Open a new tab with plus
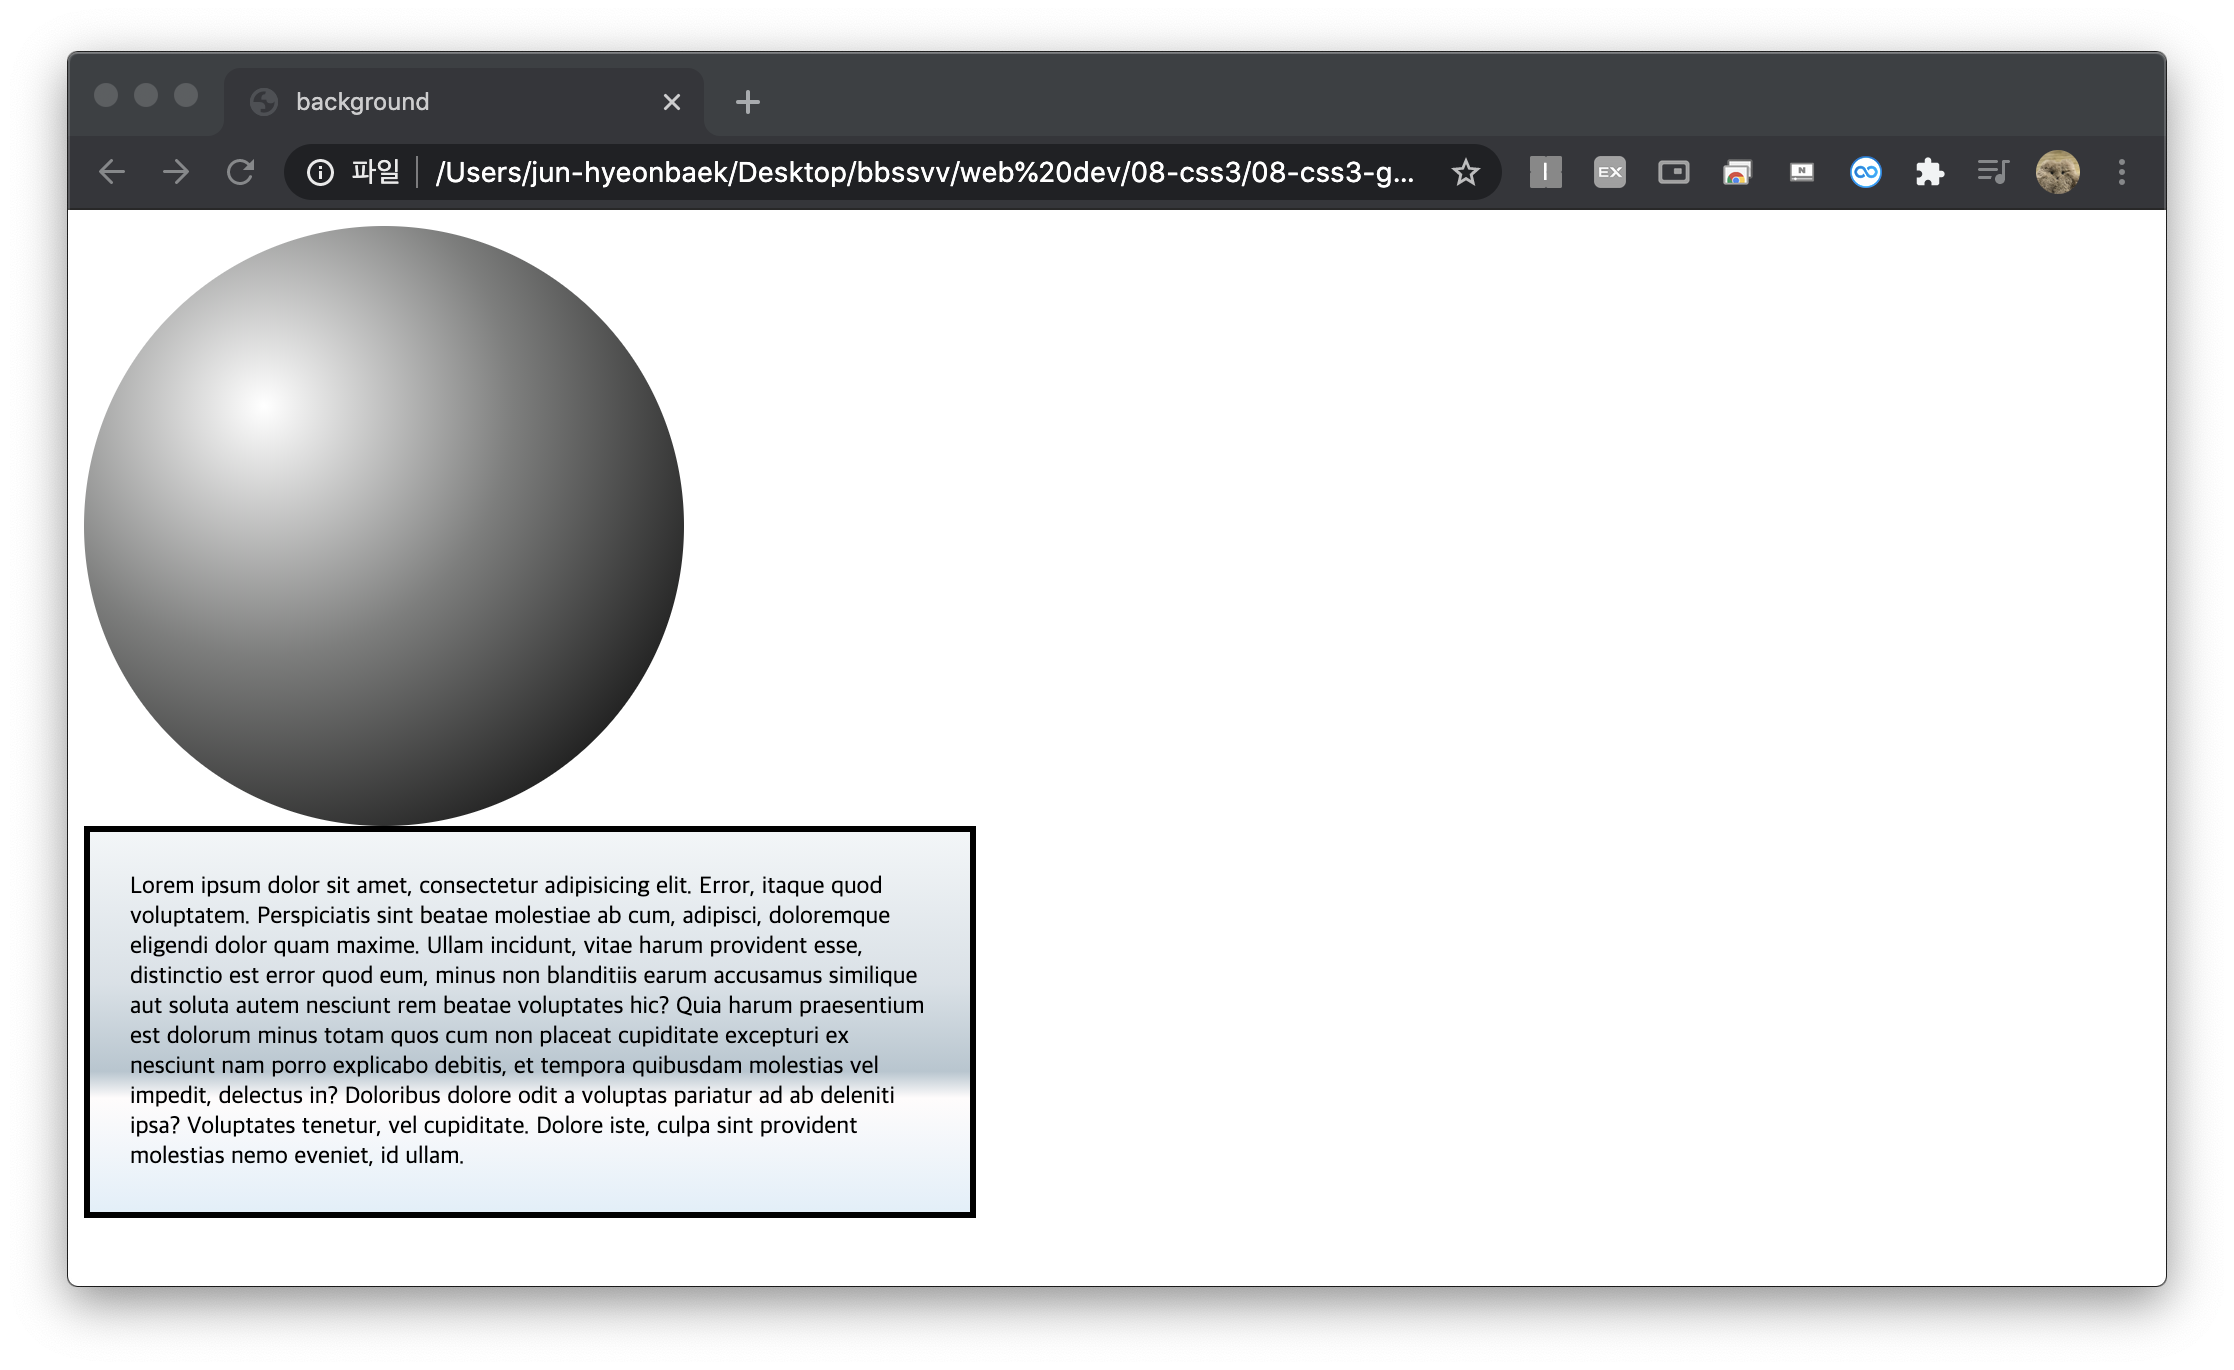The image size is (2234, 1370). click(x=747, y=102)
